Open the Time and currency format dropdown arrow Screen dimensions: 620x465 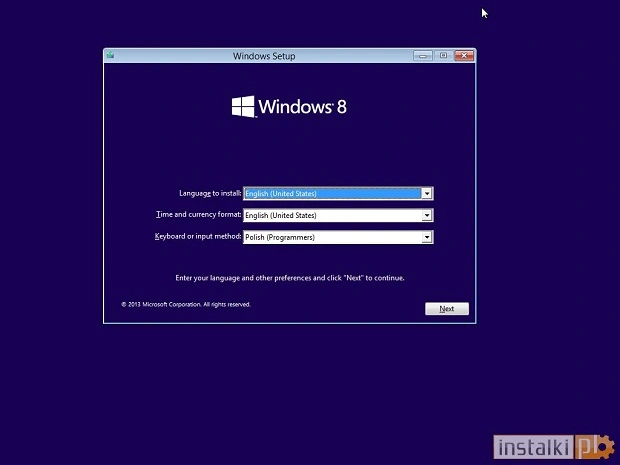coord(427,215)
